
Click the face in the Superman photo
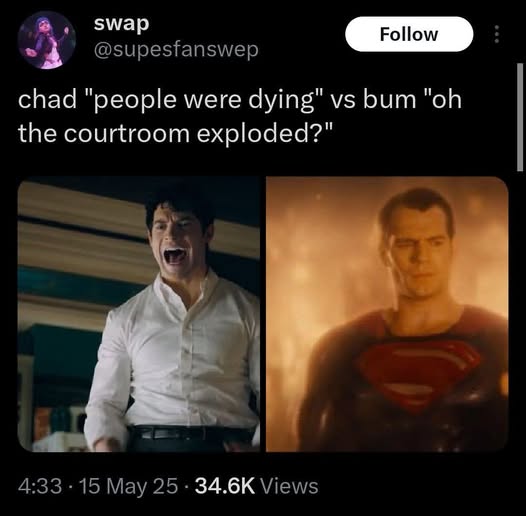pos(419,255)
